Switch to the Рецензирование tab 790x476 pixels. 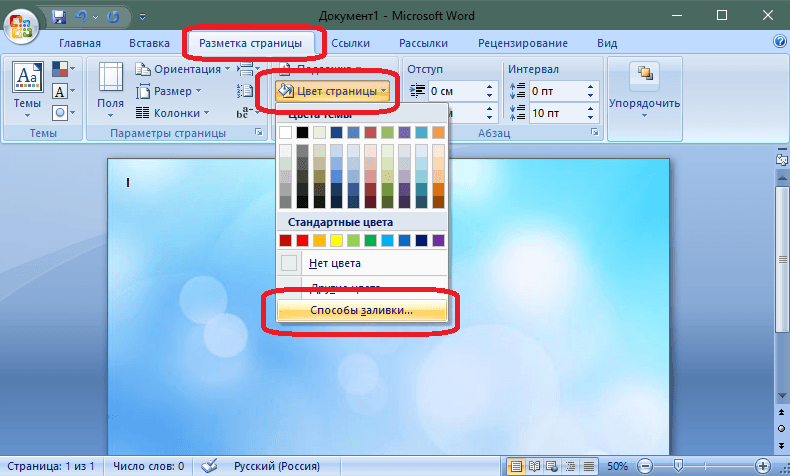click(x=522, y=43)
